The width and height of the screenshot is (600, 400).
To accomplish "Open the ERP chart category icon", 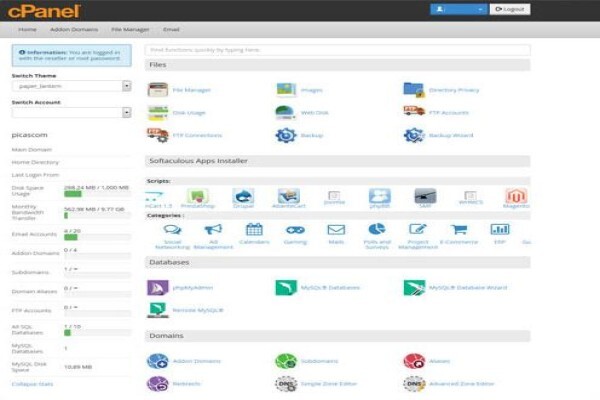I will pyautogui.click(x=500, y=229).
